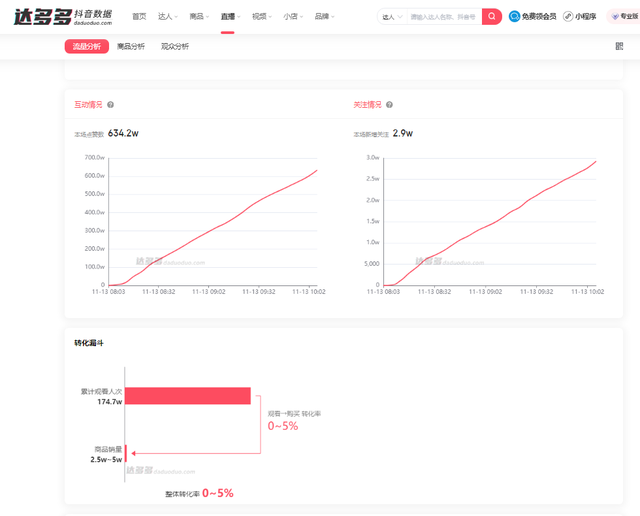Click the 2.9w new followers value

coord(402,133)
